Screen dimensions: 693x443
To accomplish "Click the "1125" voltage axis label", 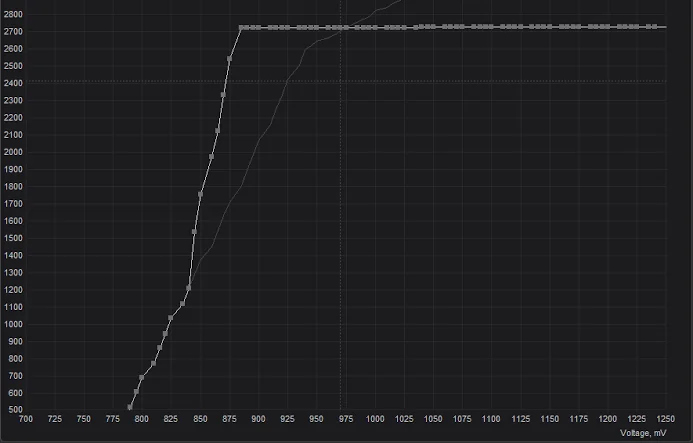I will (x=521, y=419).
